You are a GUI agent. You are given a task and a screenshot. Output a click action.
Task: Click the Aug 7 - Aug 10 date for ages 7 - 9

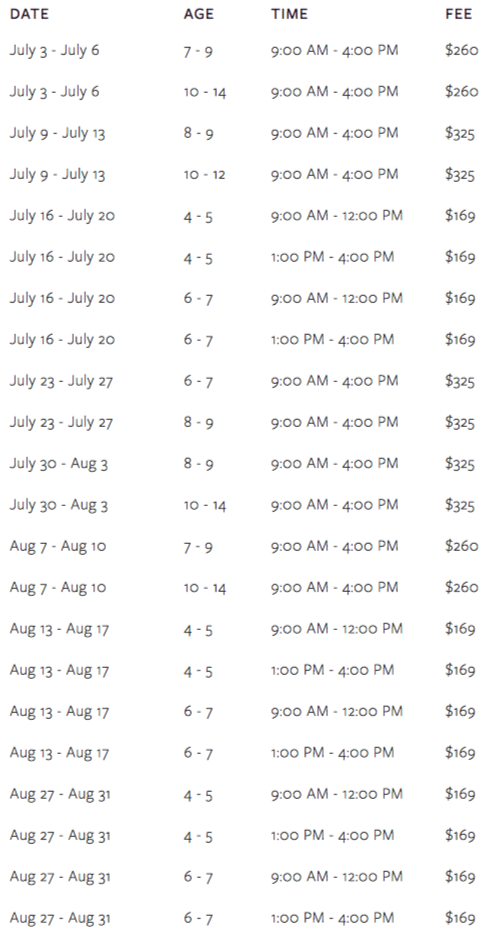[58, 547]
